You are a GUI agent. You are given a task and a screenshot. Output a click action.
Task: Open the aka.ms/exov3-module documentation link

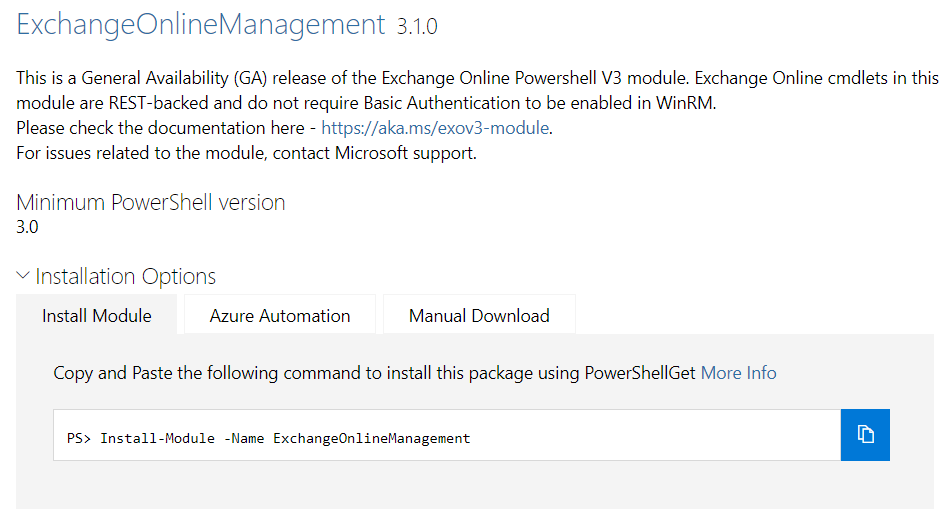click(x=436, y=128)
